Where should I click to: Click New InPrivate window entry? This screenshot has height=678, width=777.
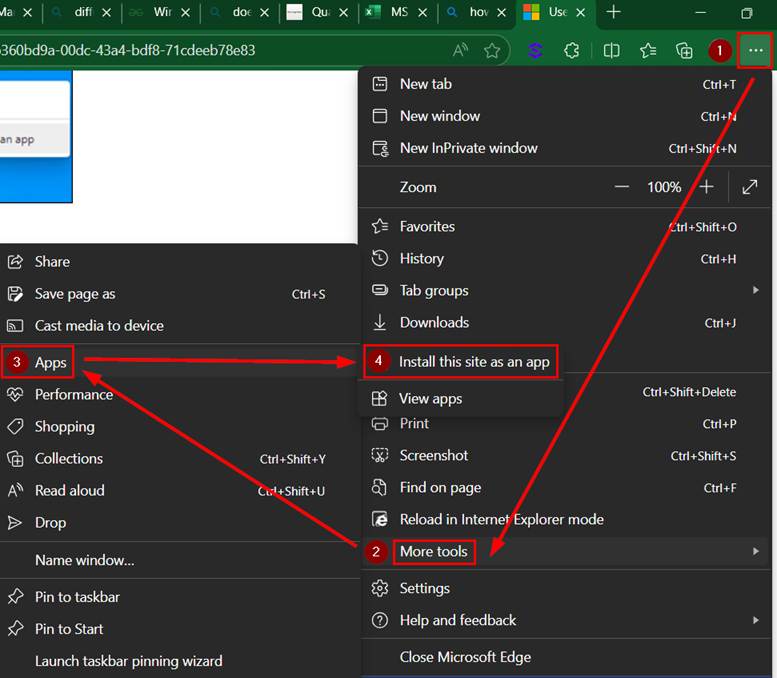click(468, 148)
